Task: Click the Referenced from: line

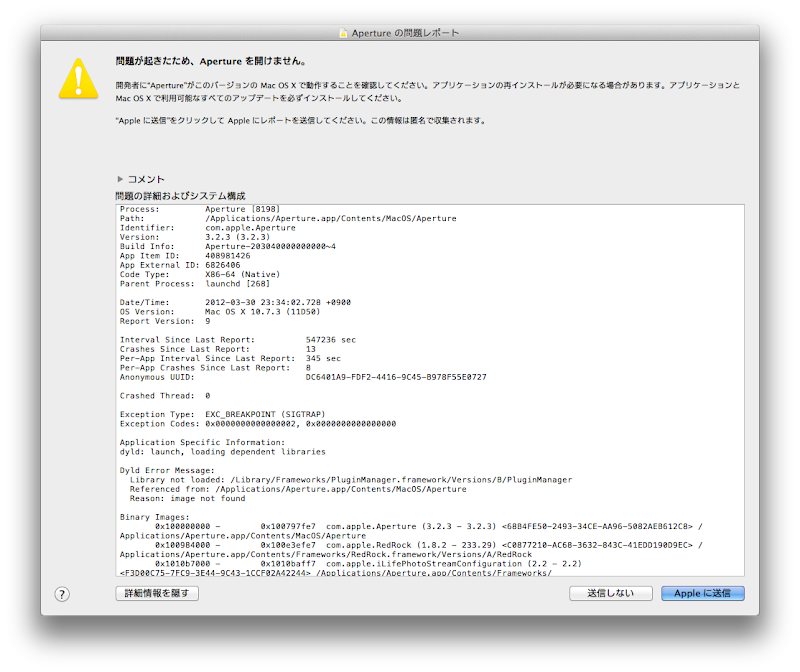Action: pos(298,489)
